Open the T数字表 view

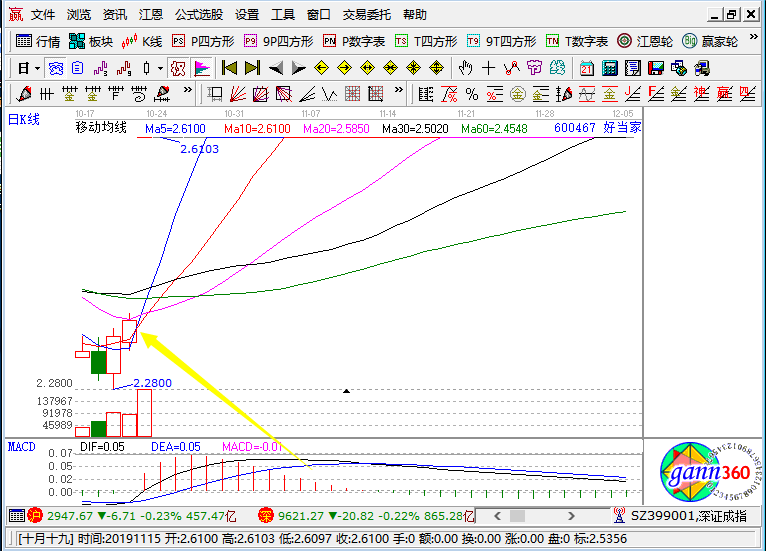tap(577, 42)
